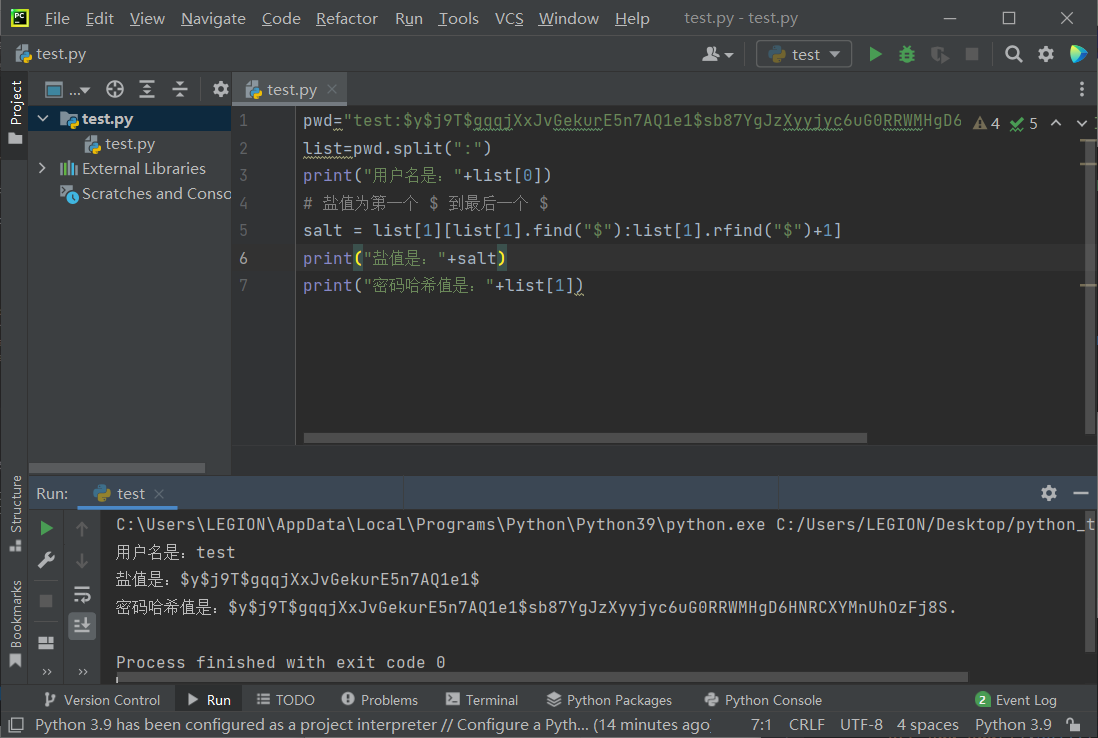The image size is (1098, 738).
Task: Open the Window menu
Action: [x=569, y=19]
